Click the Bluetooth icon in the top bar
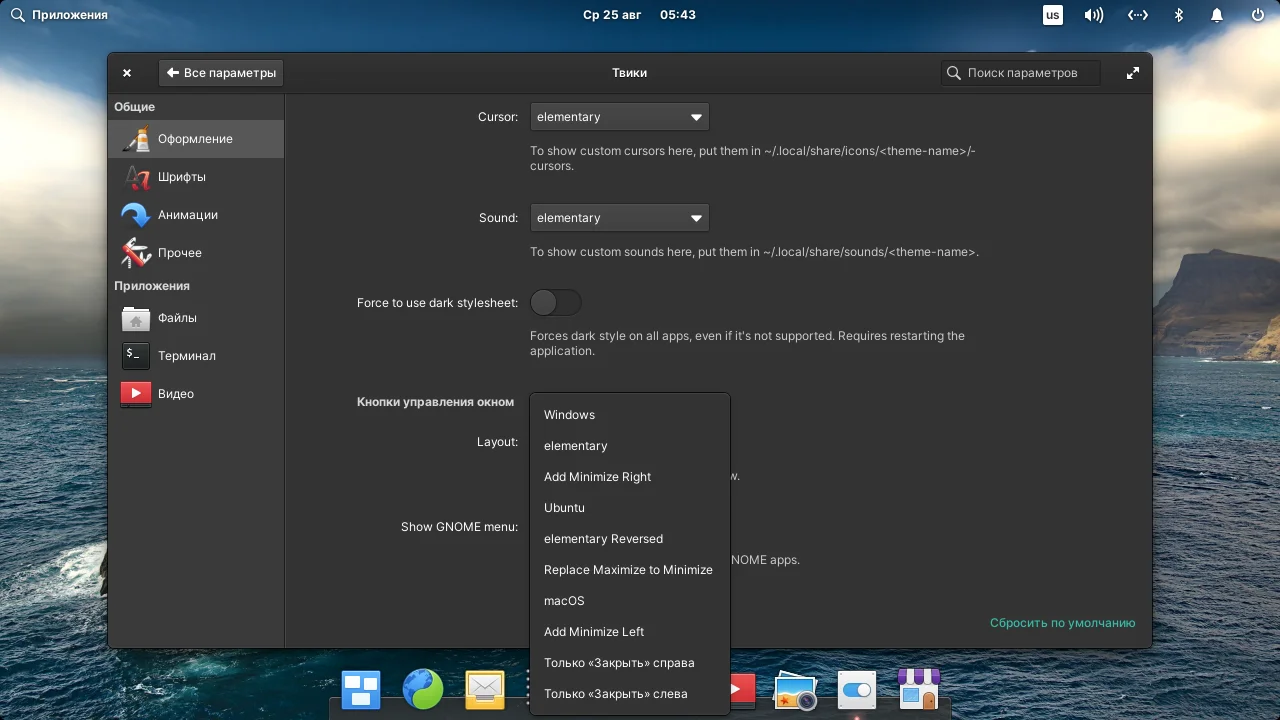Screen dimensions: 1280x720 (x=1178, y=14)
